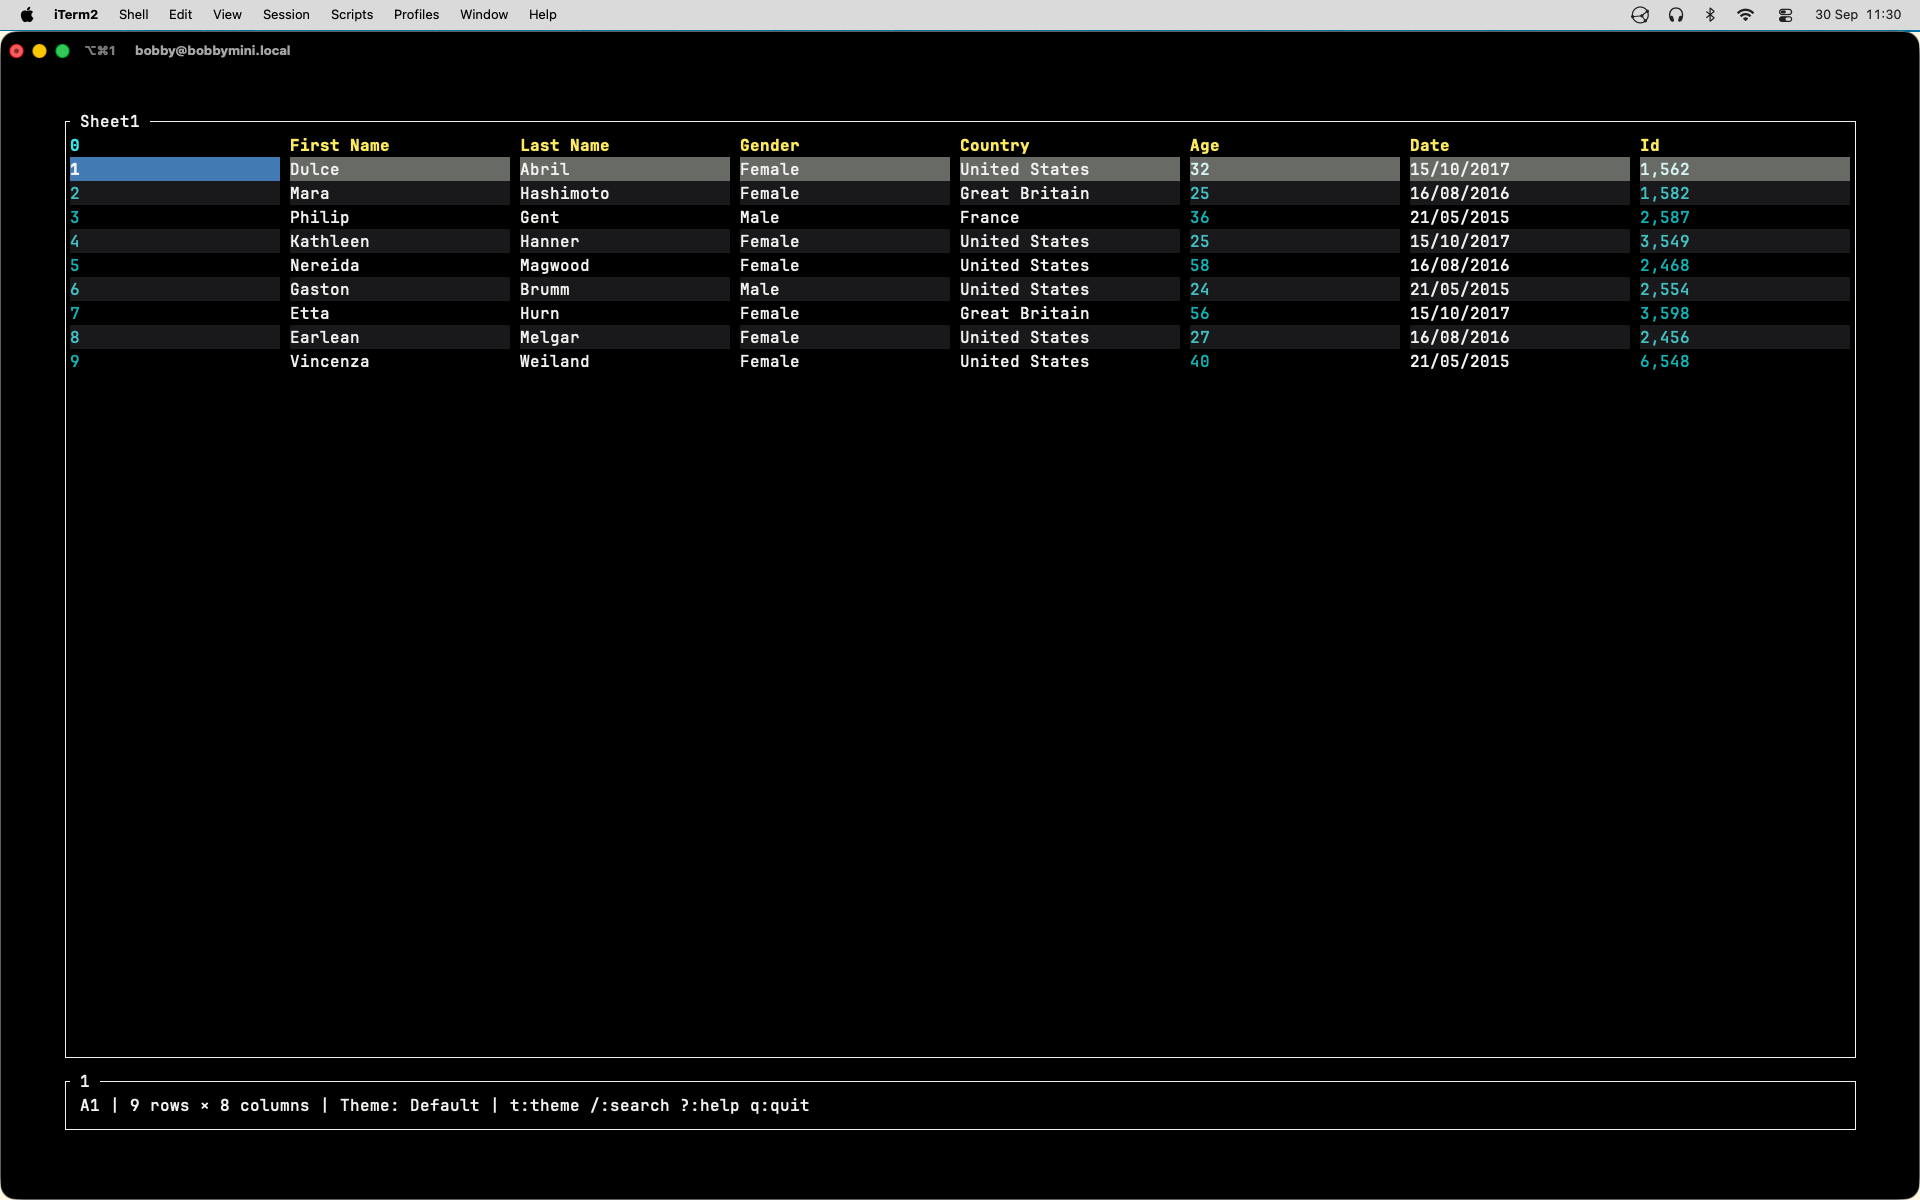Open the Apple menu icon
The height and width of the screenshot is (1200, 1920).
[27, 15]
